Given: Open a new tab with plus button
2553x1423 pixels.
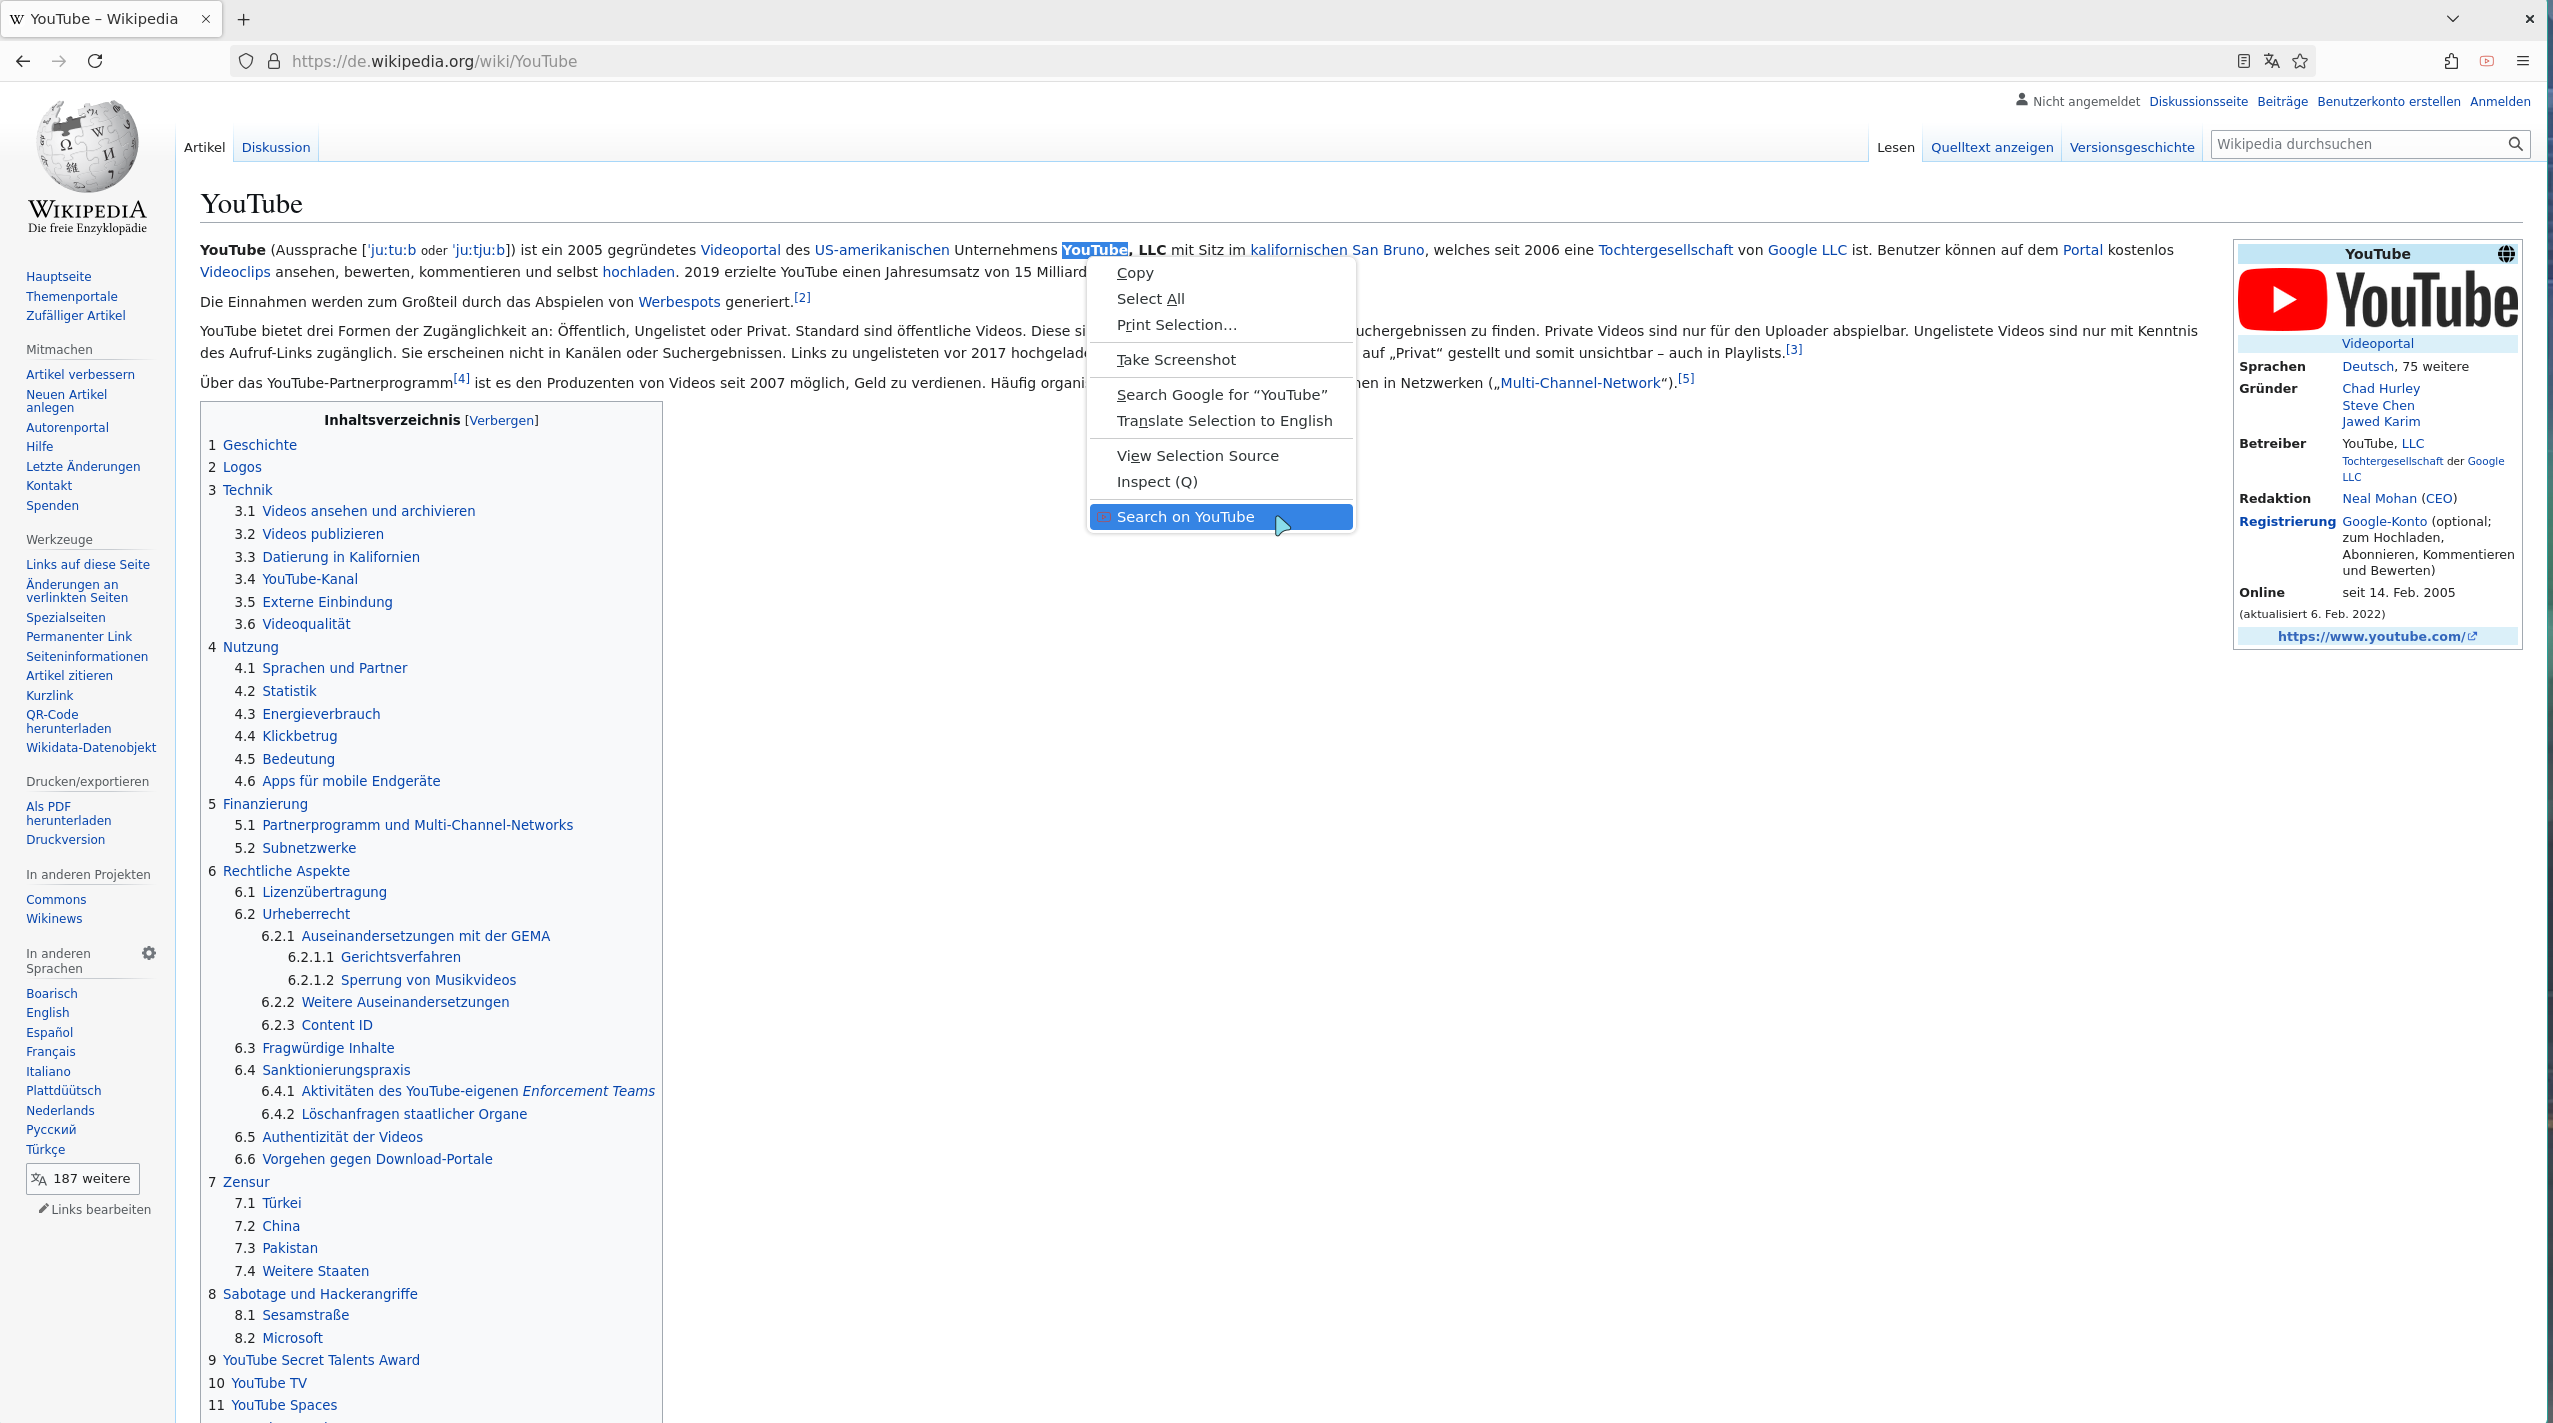Looking at the screenshot, I should [243, 19].
